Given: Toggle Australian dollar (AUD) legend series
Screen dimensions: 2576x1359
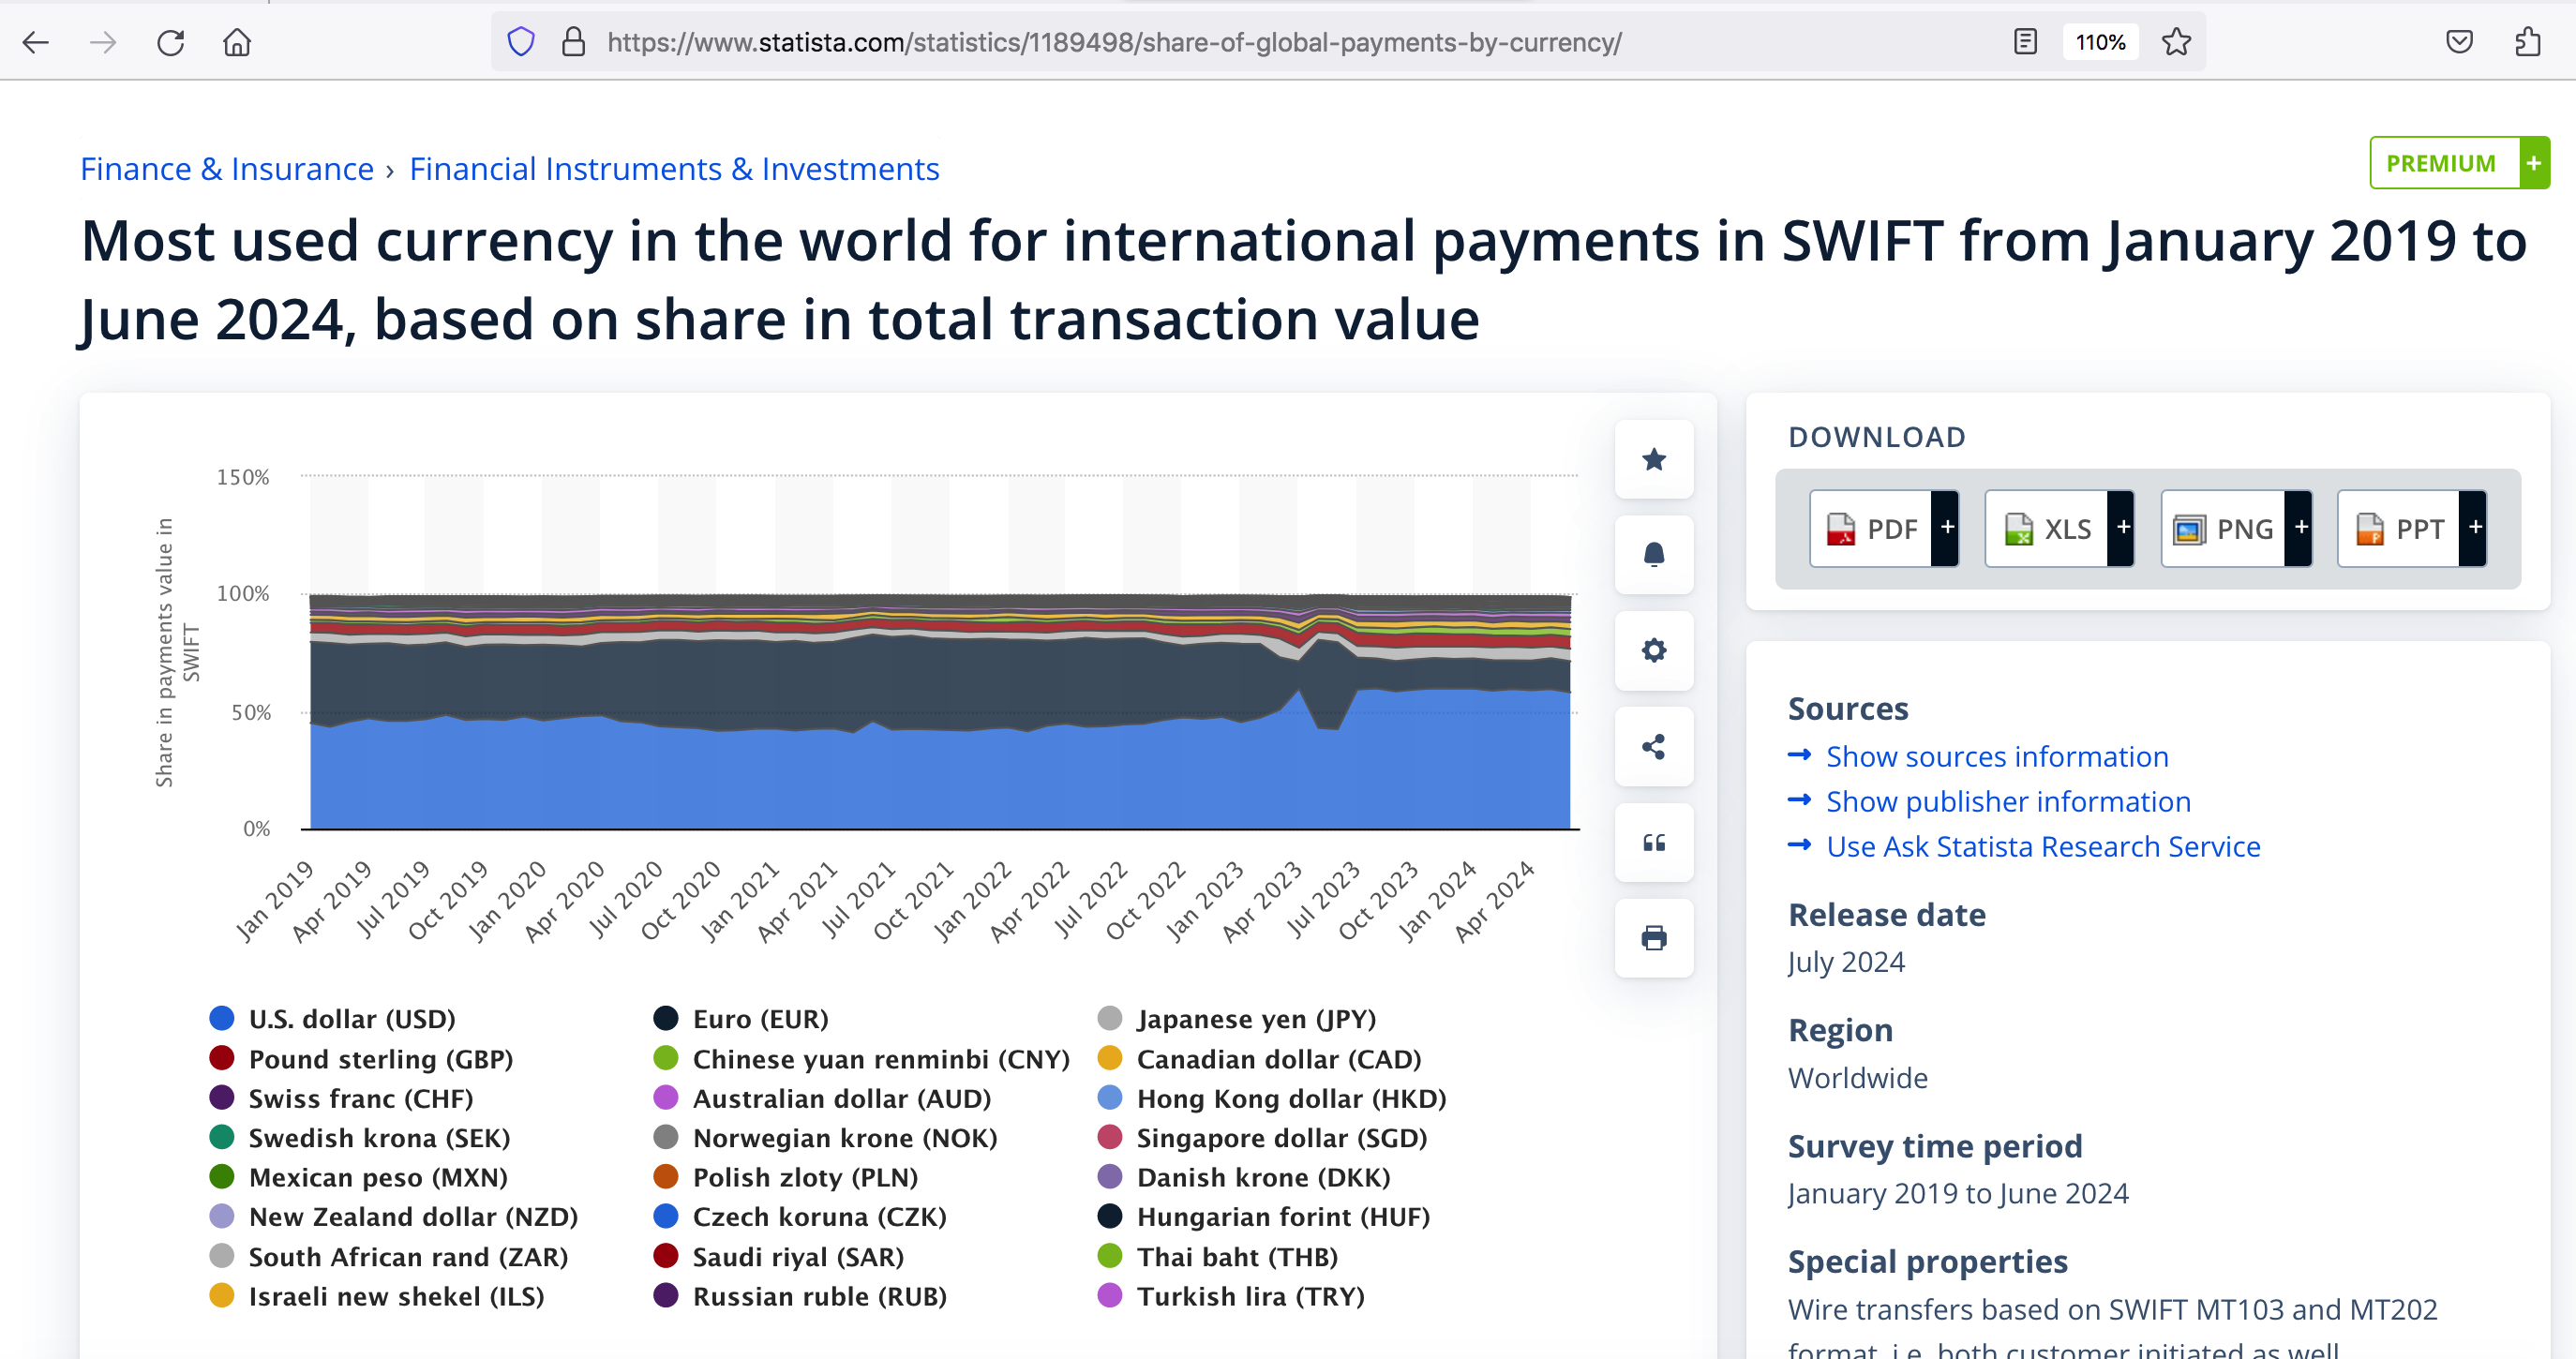Looking at the screenshot, I should click(823, 1099).
